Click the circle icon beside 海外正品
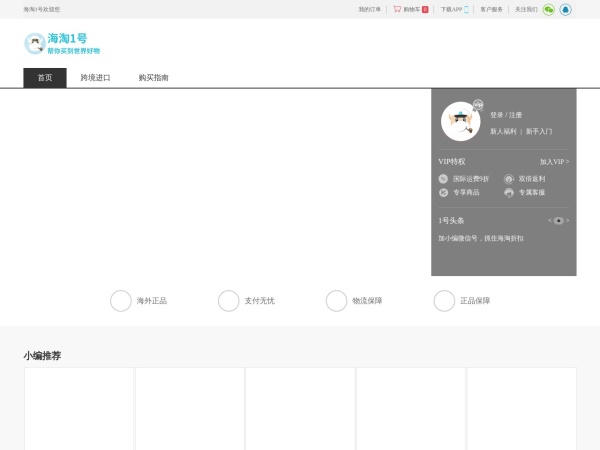This screenshot has height=450, width=600. point(121,301)
